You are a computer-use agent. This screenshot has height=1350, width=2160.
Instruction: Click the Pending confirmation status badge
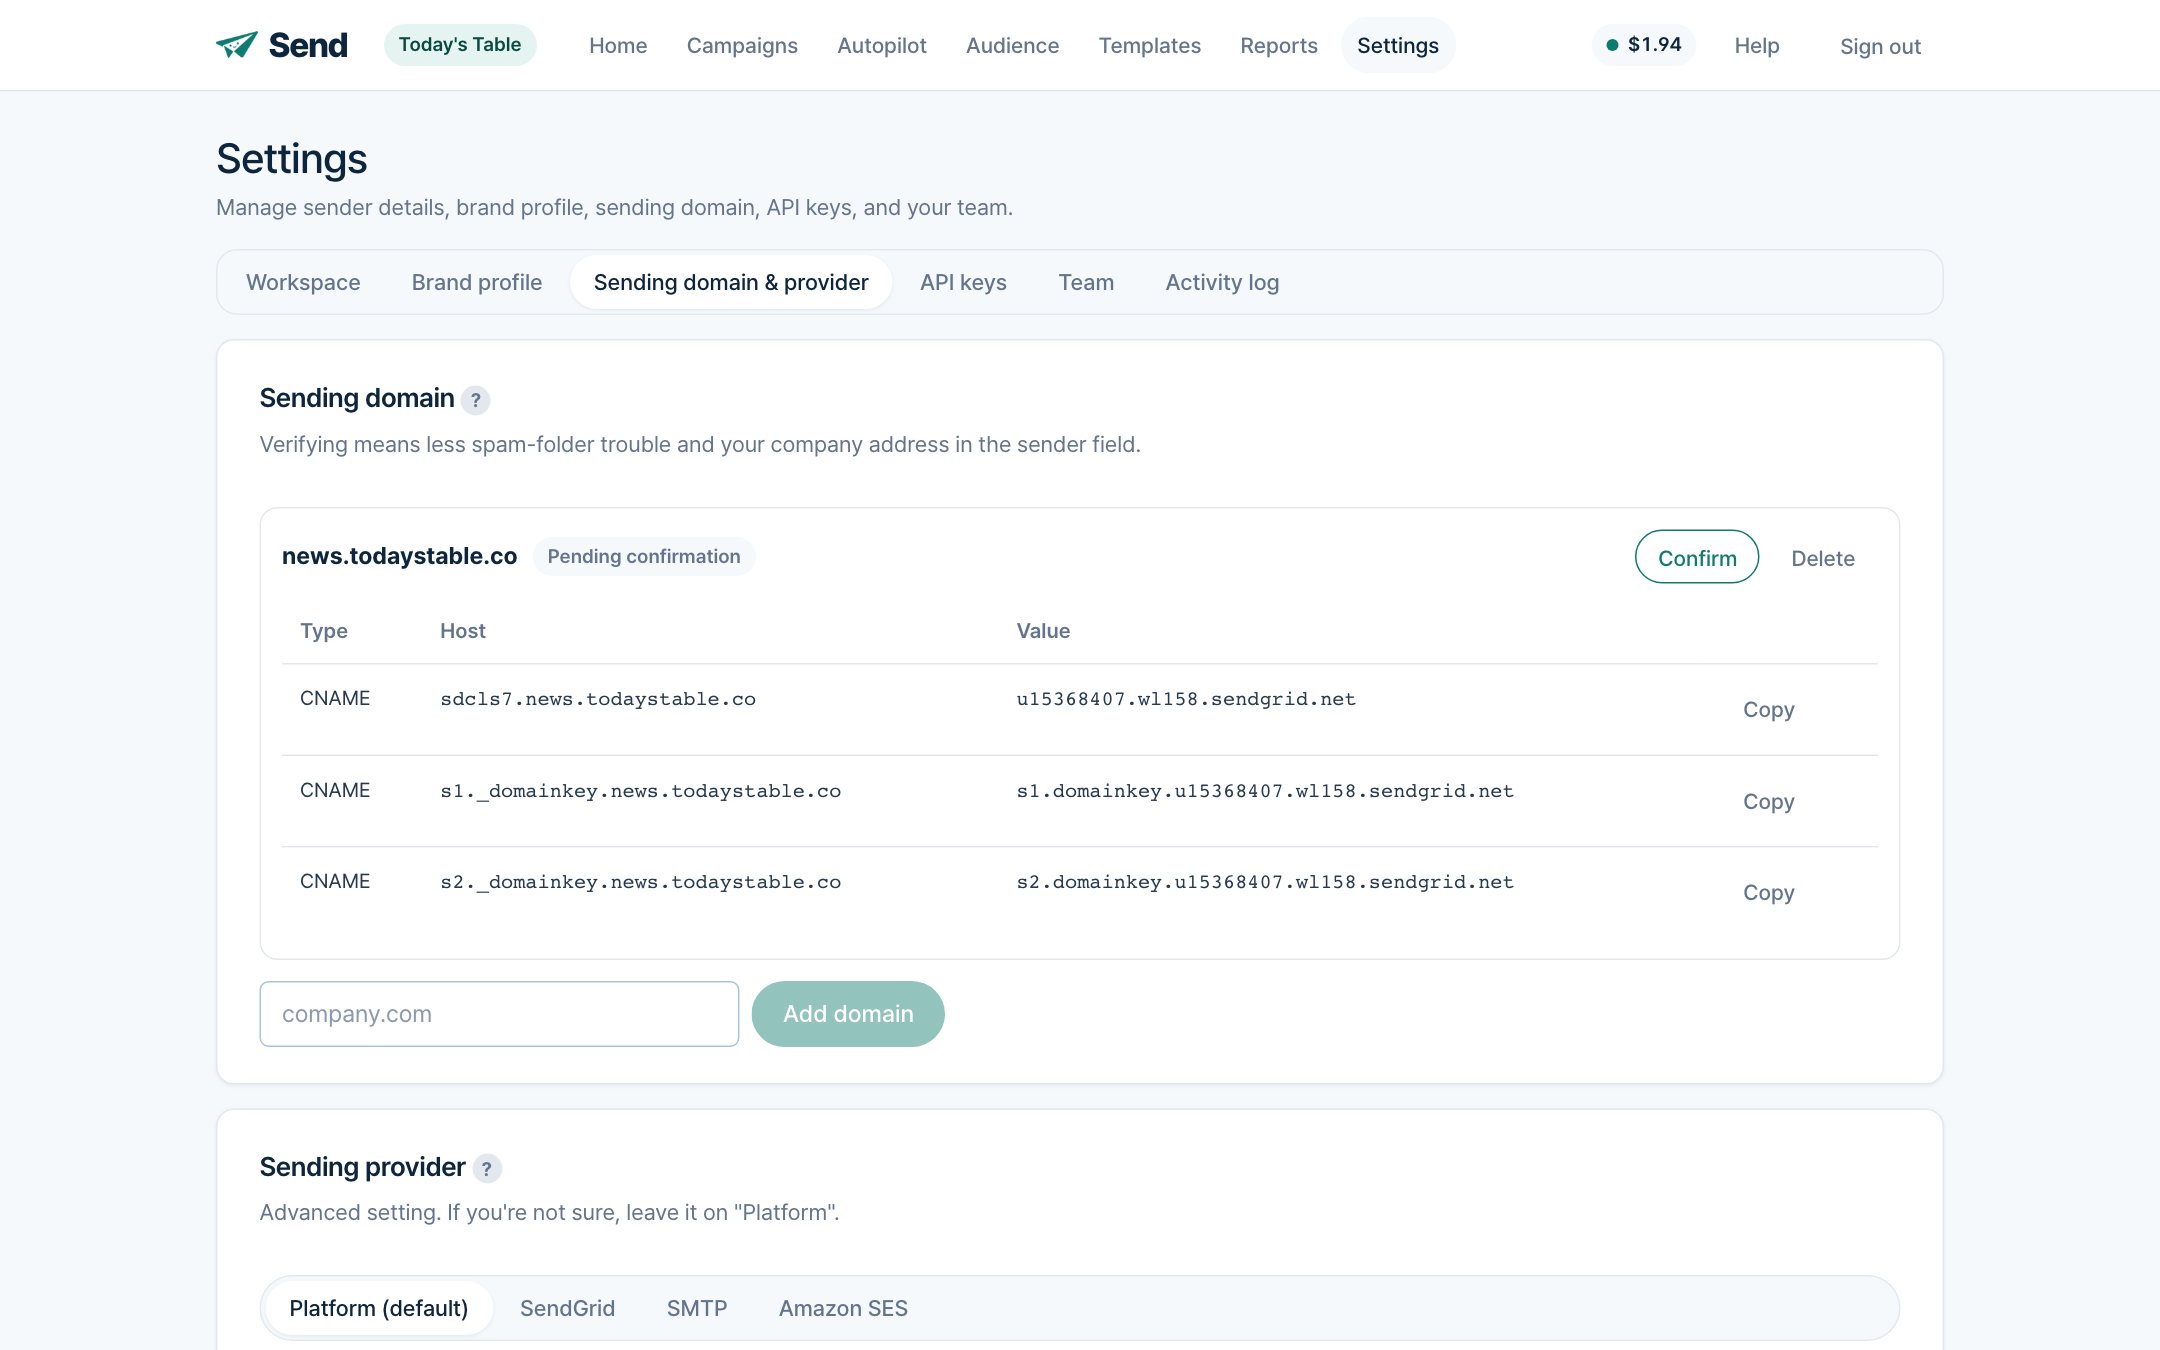tap(644, 556)
